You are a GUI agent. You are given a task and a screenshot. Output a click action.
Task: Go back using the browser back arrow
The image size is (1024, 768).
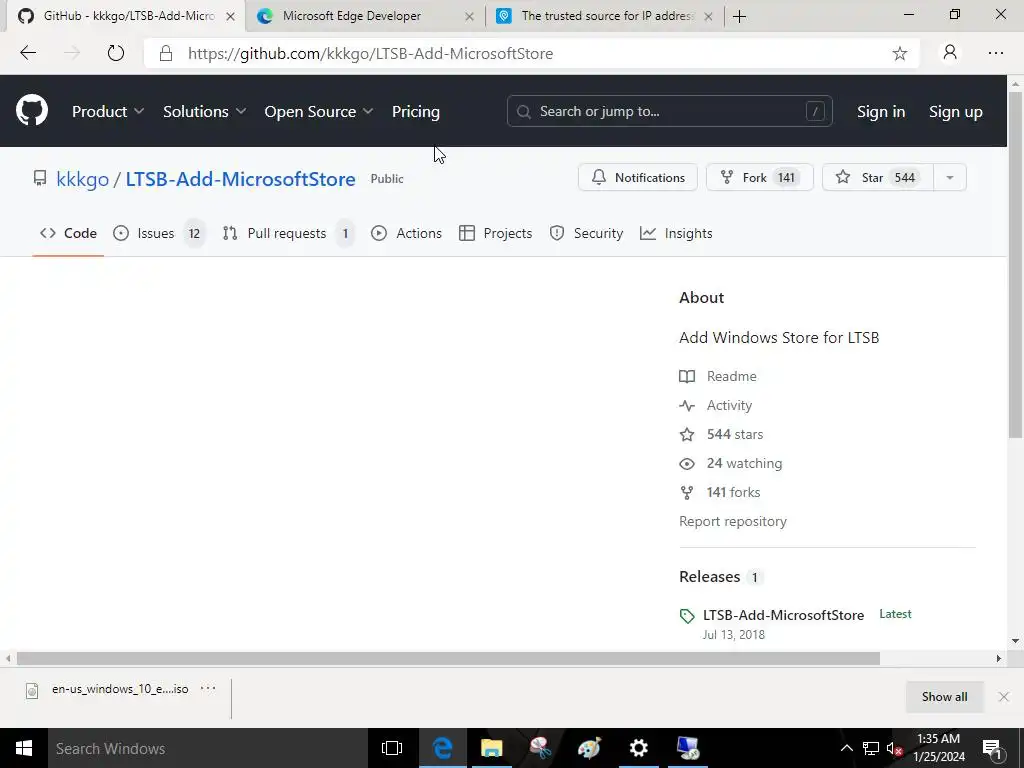point(28,53)
